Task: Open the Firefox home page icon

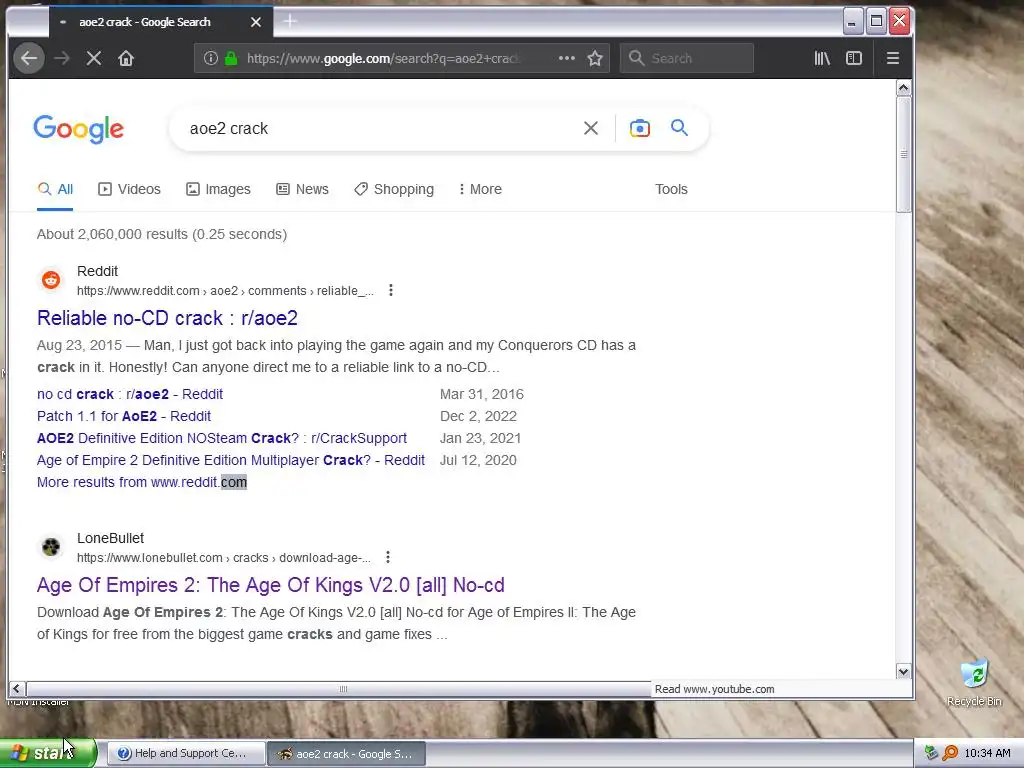Action: [126, 58]
